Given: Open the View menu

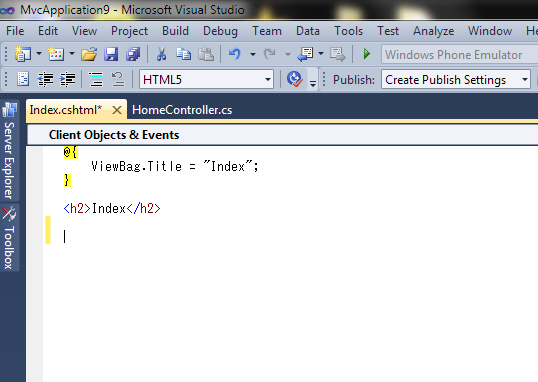Looking at the screenshot, I should [84, 31].
